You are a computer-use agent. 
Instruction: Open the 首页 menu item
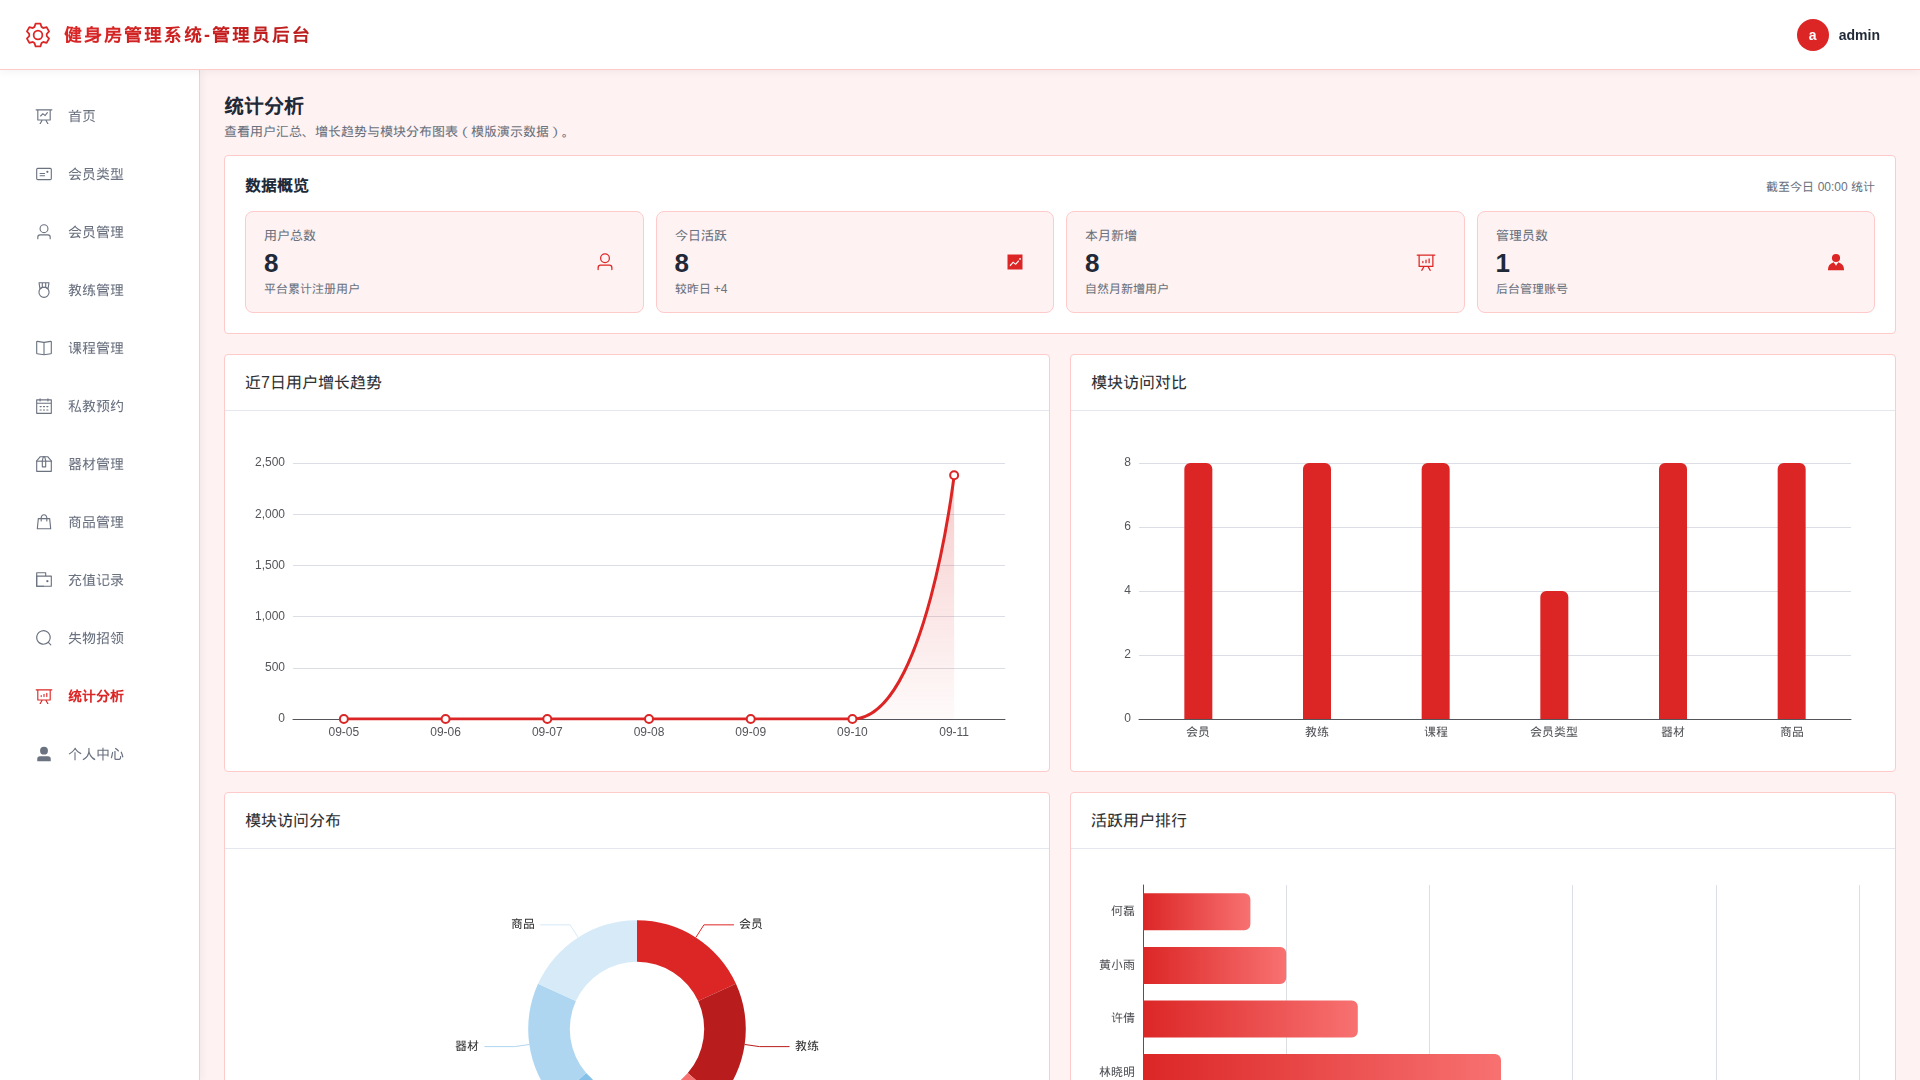click(100, 116)
